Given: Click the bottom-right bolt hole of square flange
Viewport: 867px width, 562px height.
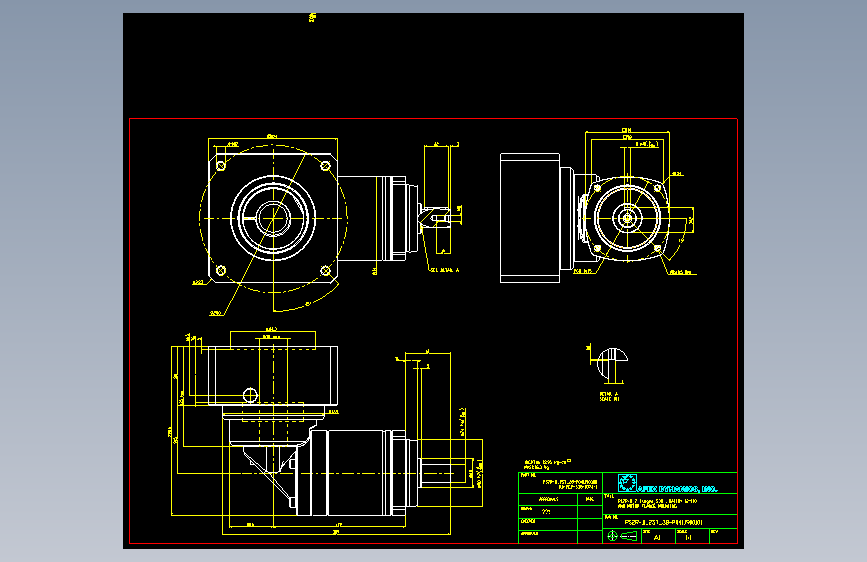Looking at the screenshot, I should coord(326,270).
